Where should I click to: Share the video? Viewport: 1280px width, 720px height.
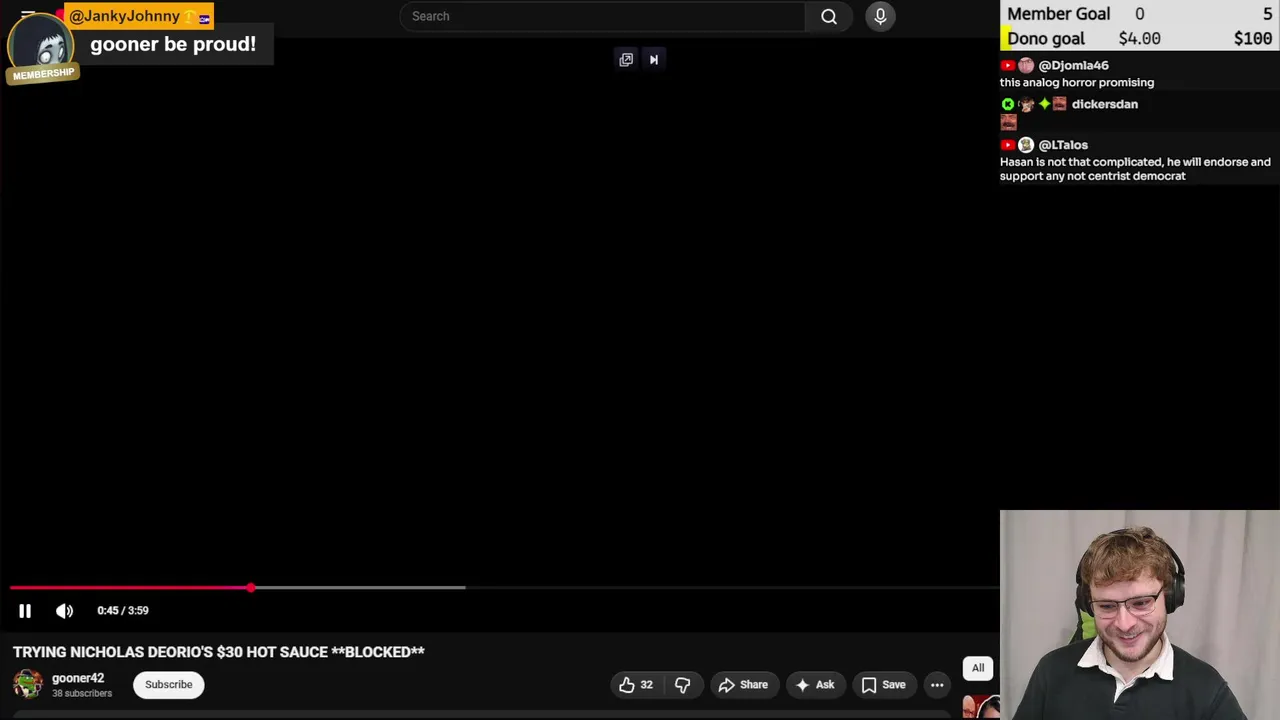(x=743, y=685)
